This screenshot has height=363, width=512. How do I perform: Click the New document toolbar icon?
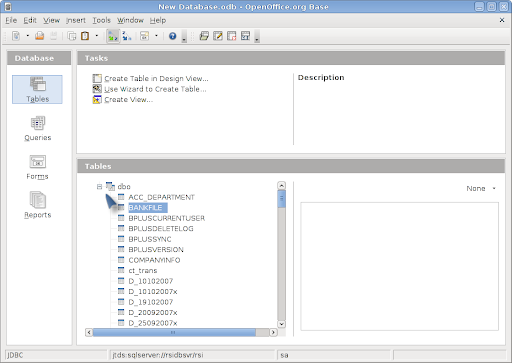point(16,36)
